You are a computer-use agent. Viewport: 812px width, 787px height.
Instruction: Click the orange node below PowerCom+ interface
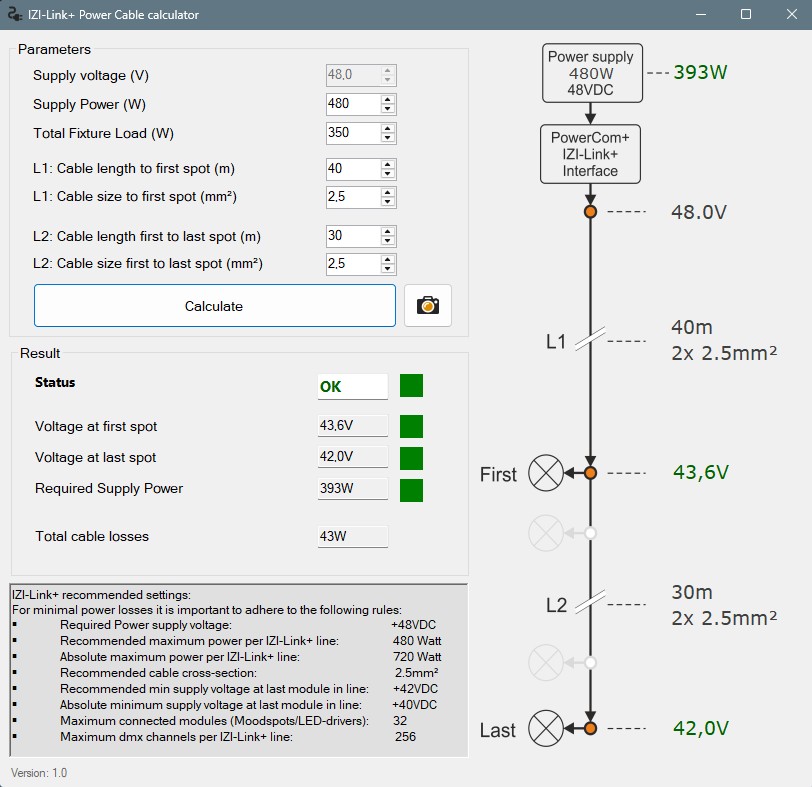click(590, 212)
